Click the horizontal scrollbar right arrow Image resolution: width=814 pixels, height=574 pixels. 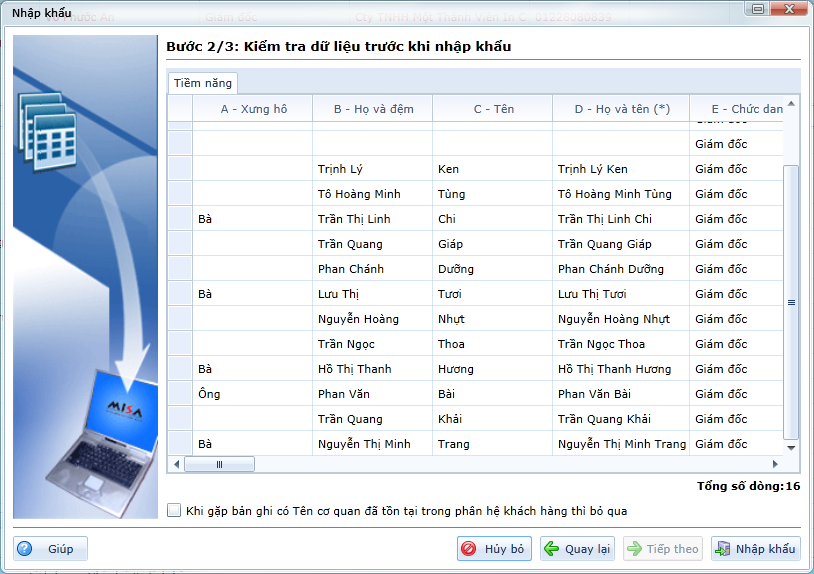coord(774,464)
